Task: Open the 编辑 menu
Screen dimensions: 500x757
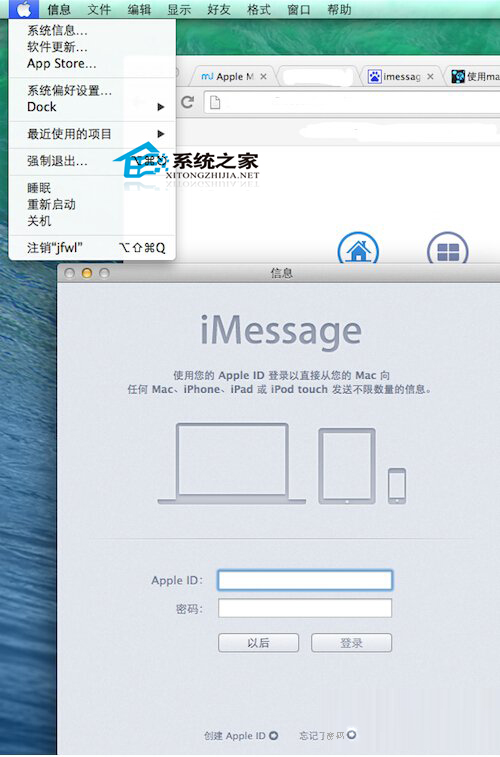Action: (139, 9)
